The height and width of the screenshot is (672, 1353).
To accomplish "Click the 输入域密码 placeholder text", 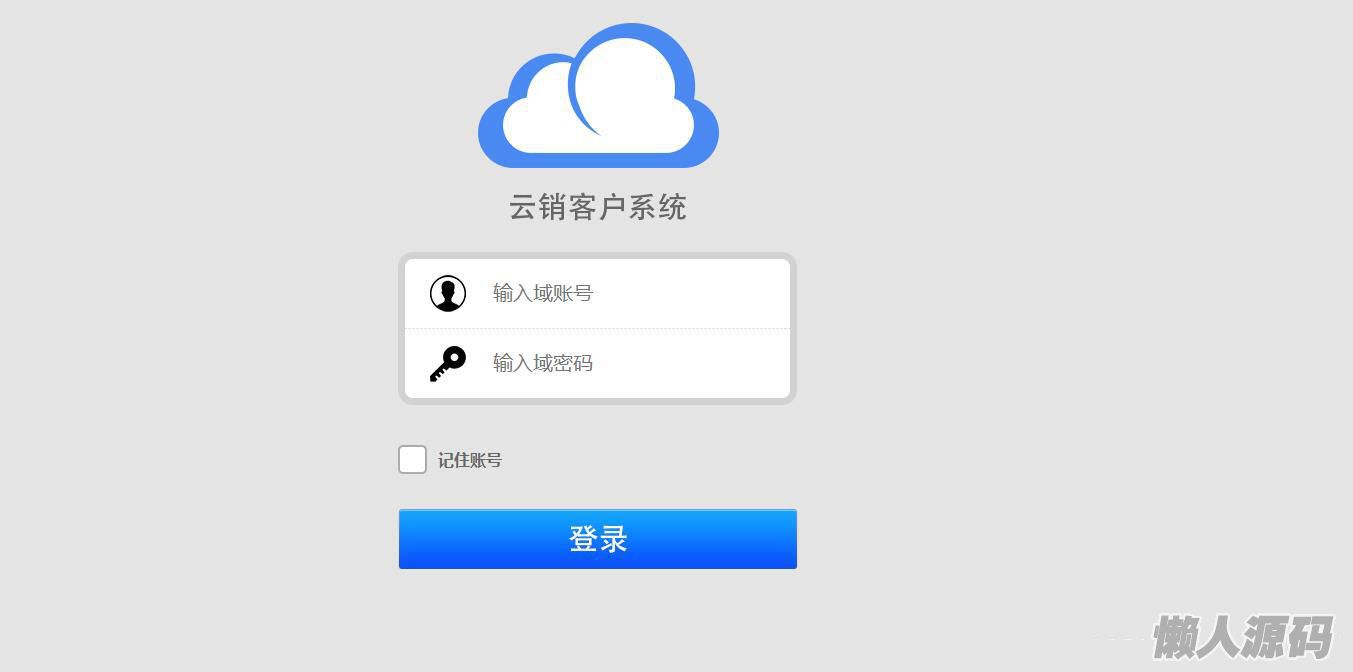I will click(543, 363).
